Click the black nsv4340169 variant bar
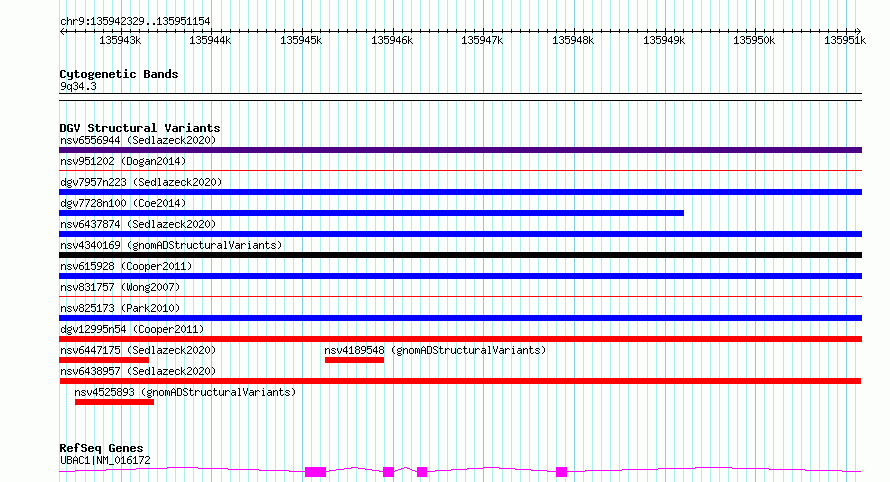The height and width of the screenshot is (482, 890). pyautogui.click(x=460, y=255)
